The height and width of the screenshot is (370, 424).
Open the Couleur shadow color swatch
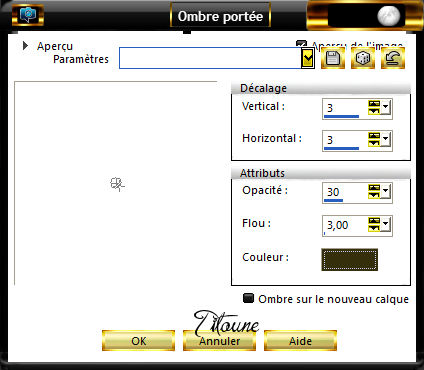349,259
